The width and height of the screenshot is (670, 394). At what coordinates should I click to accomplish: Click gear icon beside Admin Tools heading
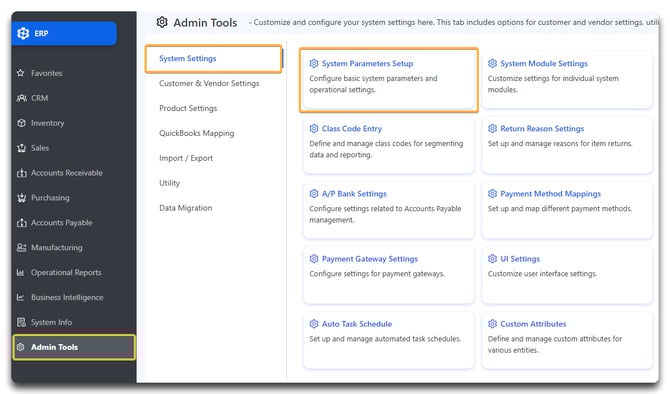pyautogui.click(x=162, y=22)
